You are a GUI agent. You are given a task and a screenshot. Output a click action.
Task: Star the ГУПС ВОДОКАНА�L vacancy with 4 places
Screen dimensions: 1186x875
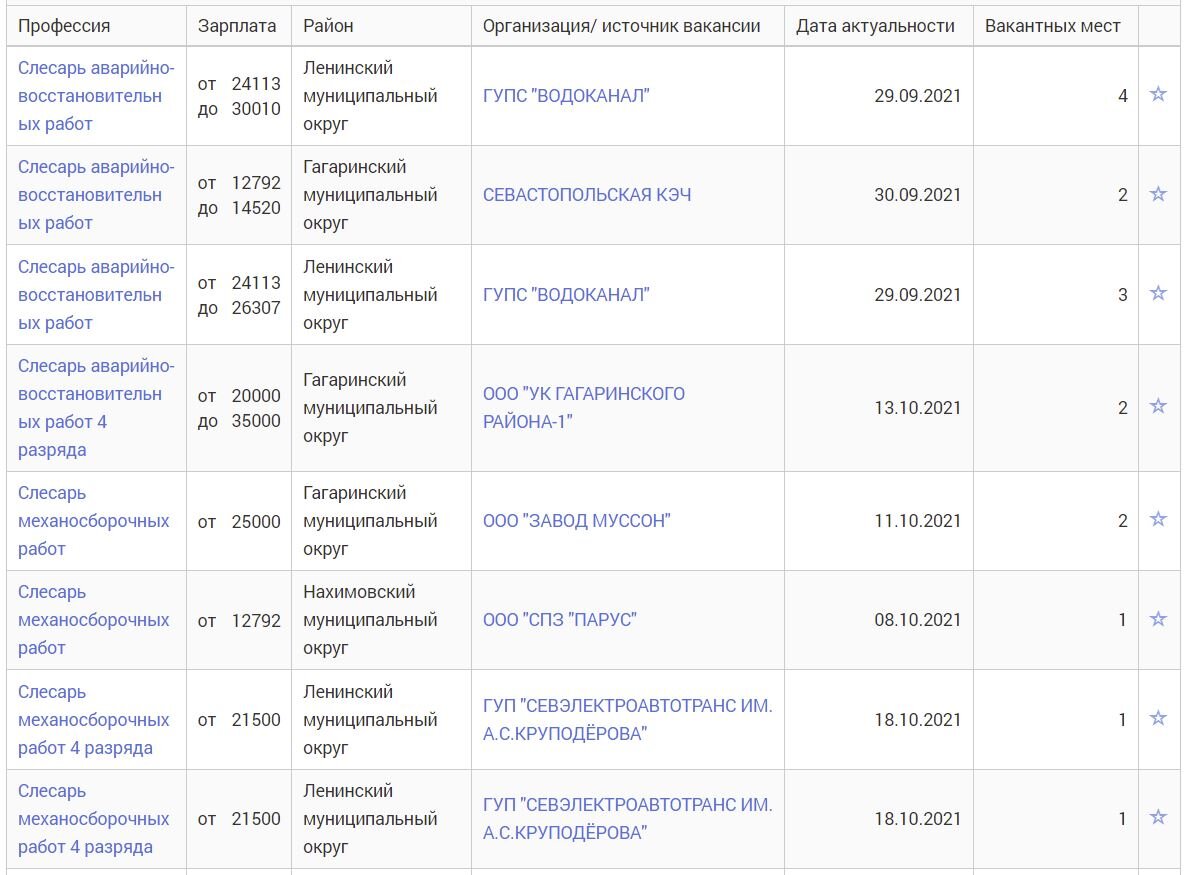click(x=1158, y=95)
